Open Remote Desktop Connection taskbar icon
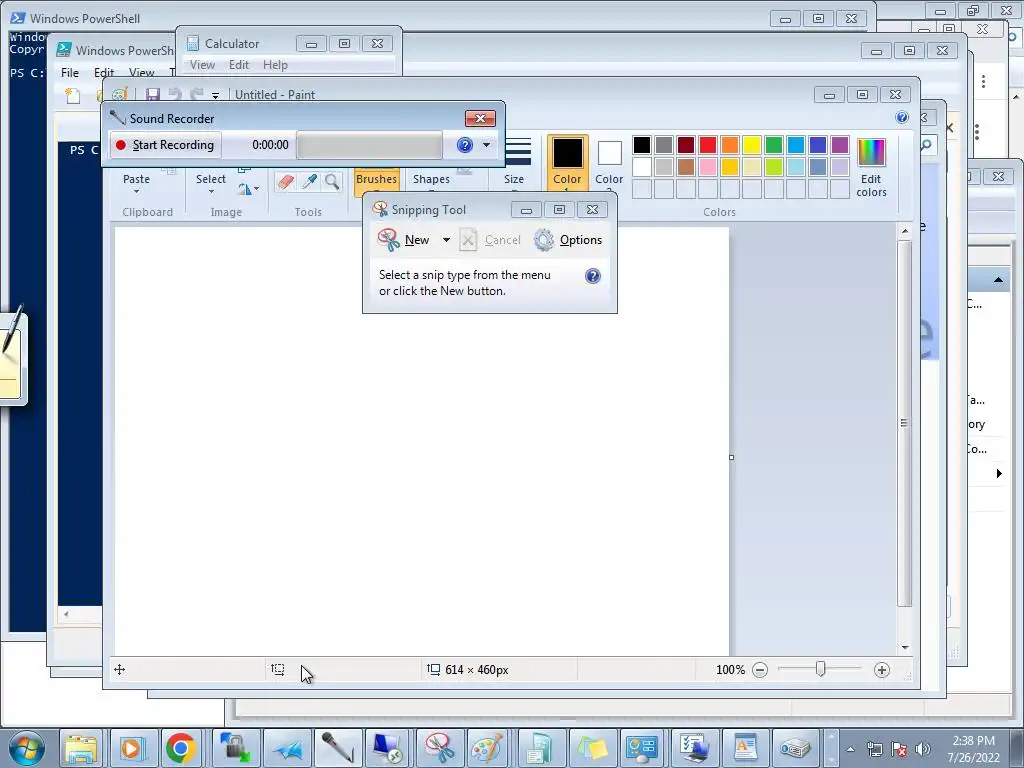This screenshot has height=768, width=1024. click(x=387, y=748)
